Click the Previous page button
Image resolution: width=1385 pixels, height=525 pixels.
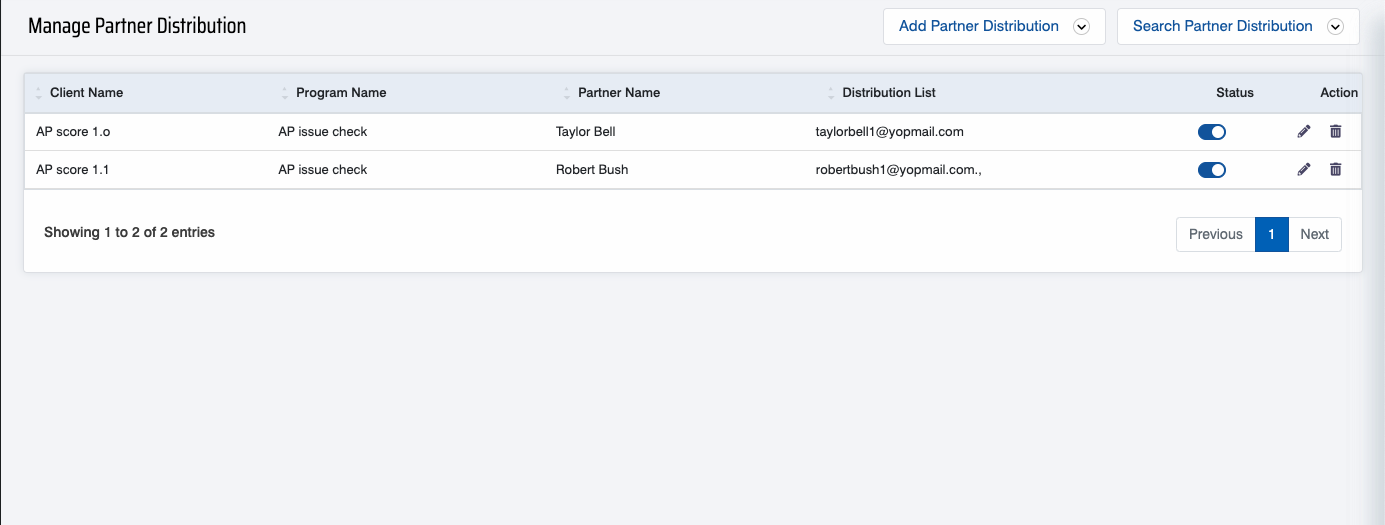coord(1216,234)
